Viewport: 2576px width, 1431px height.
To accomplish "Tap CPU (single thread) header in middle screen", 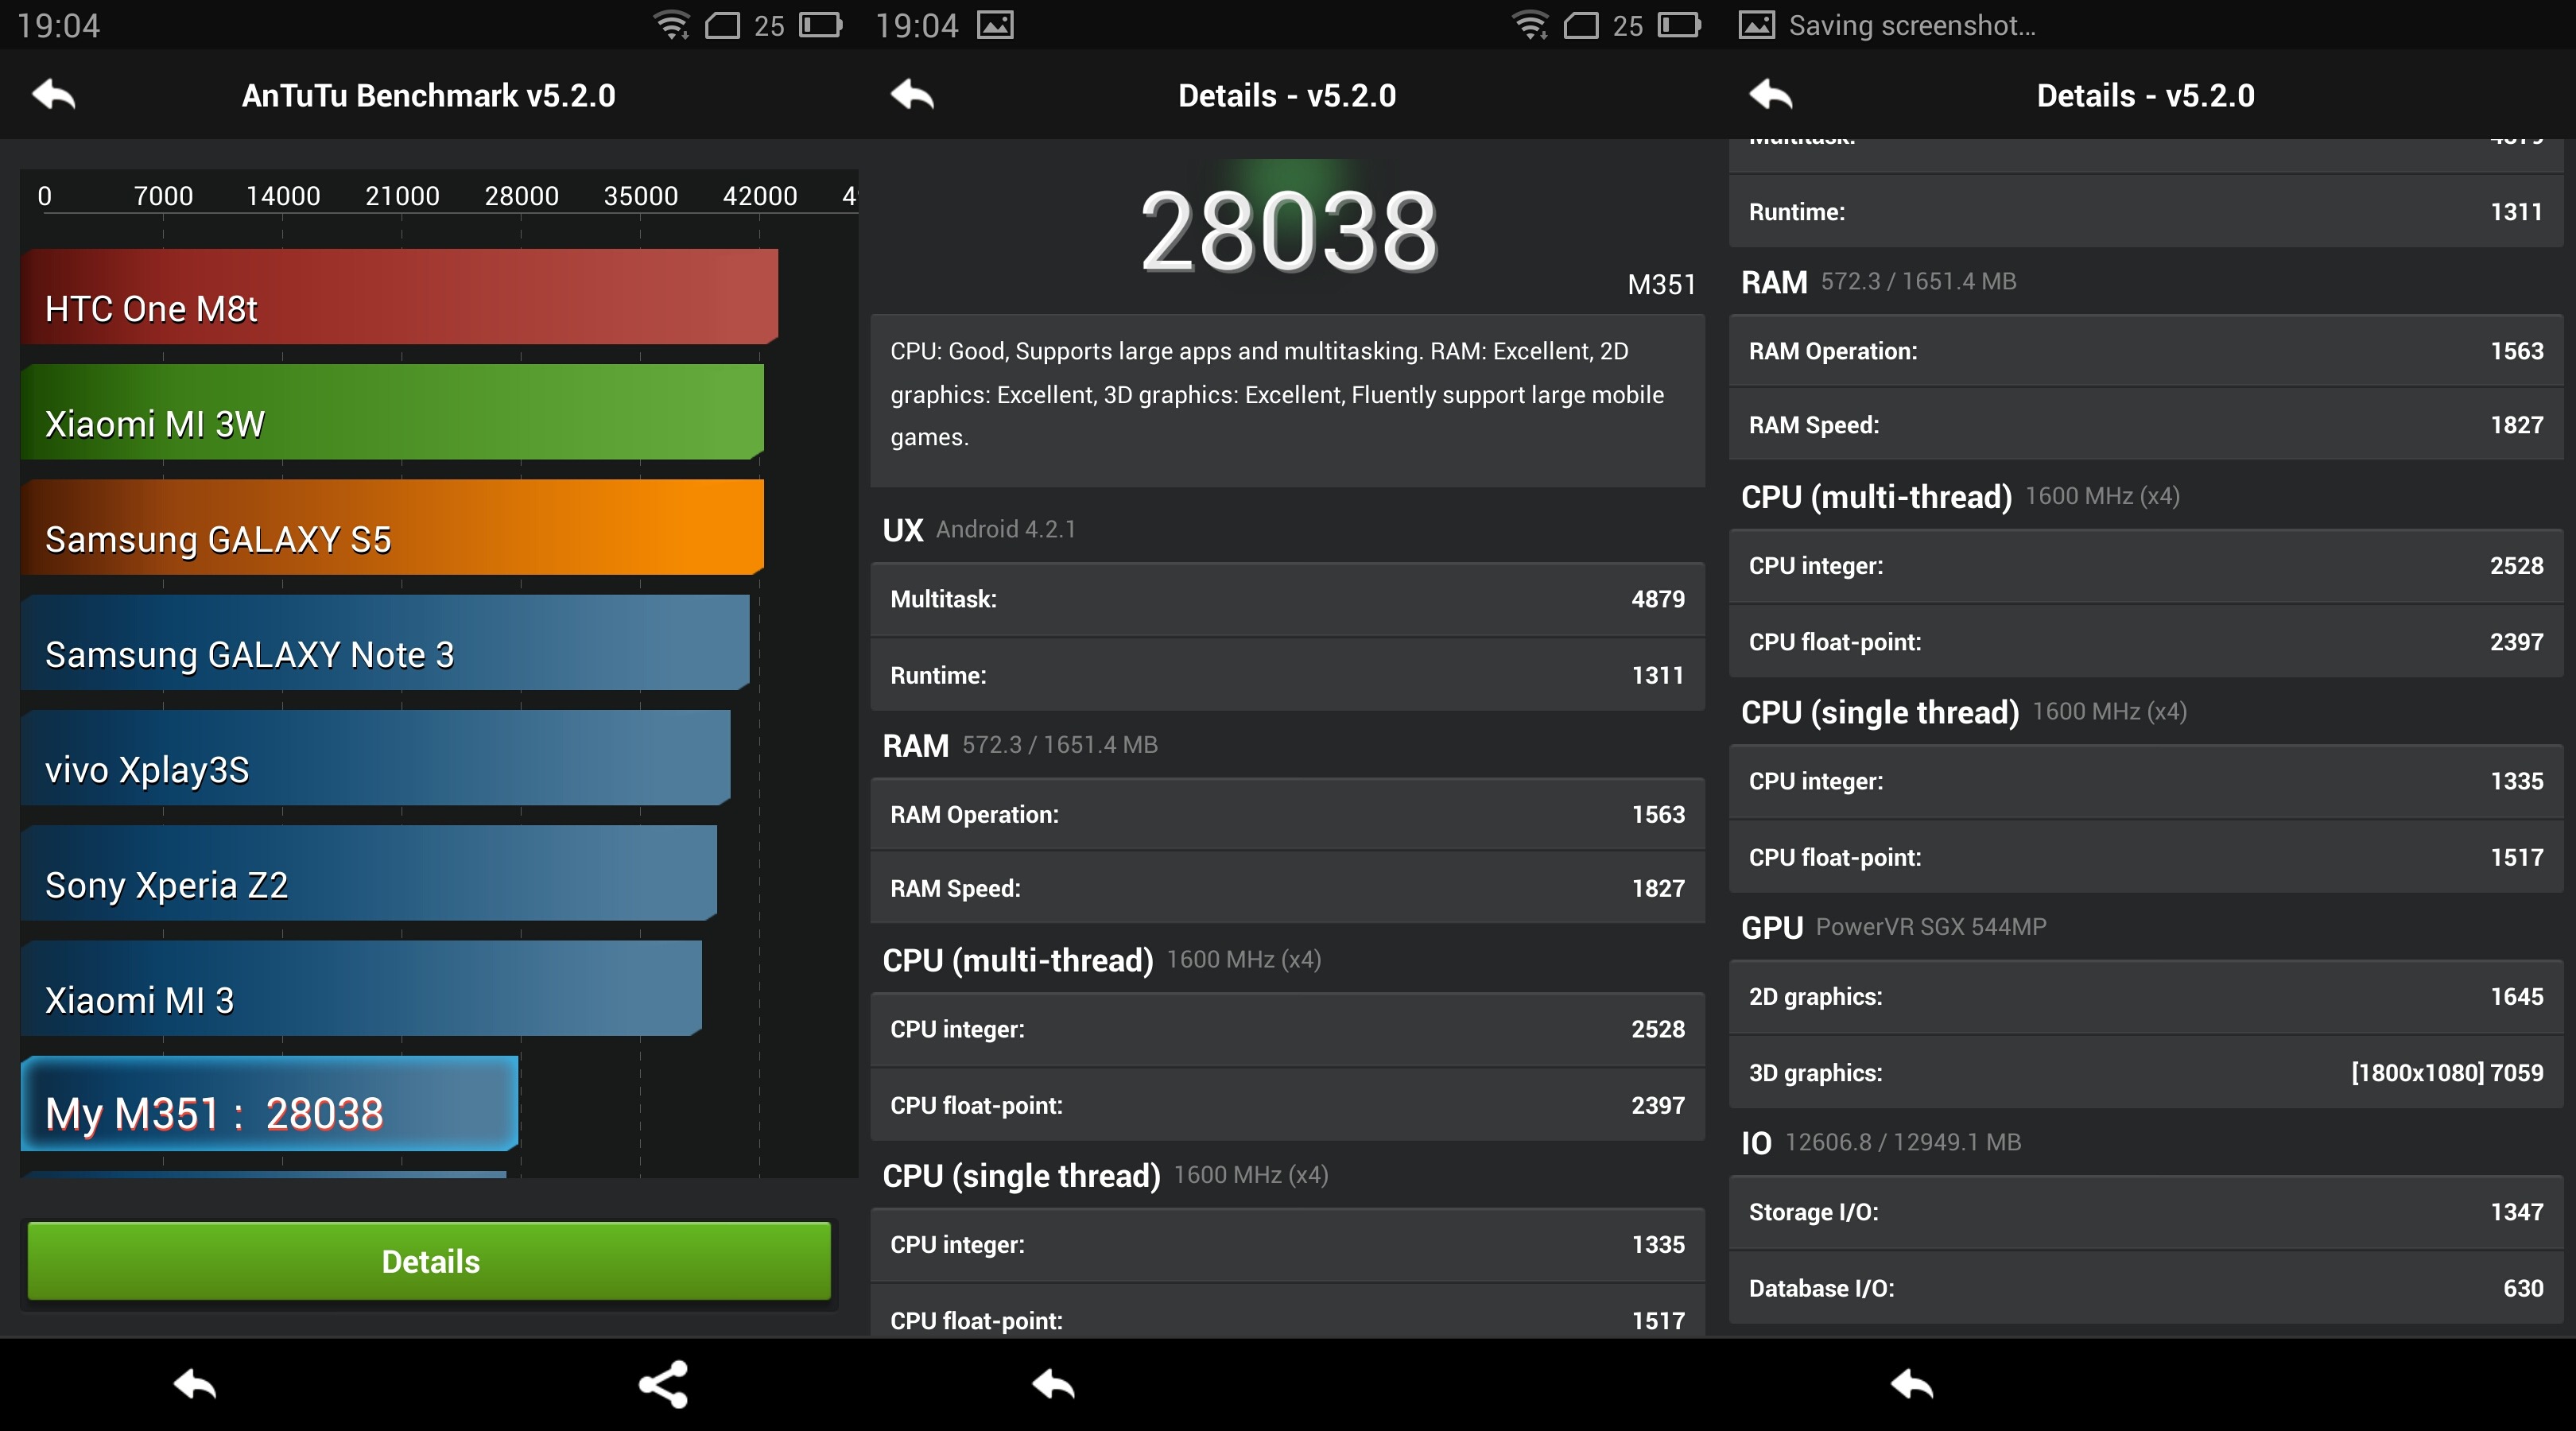I will (x=1105, y=1175).
